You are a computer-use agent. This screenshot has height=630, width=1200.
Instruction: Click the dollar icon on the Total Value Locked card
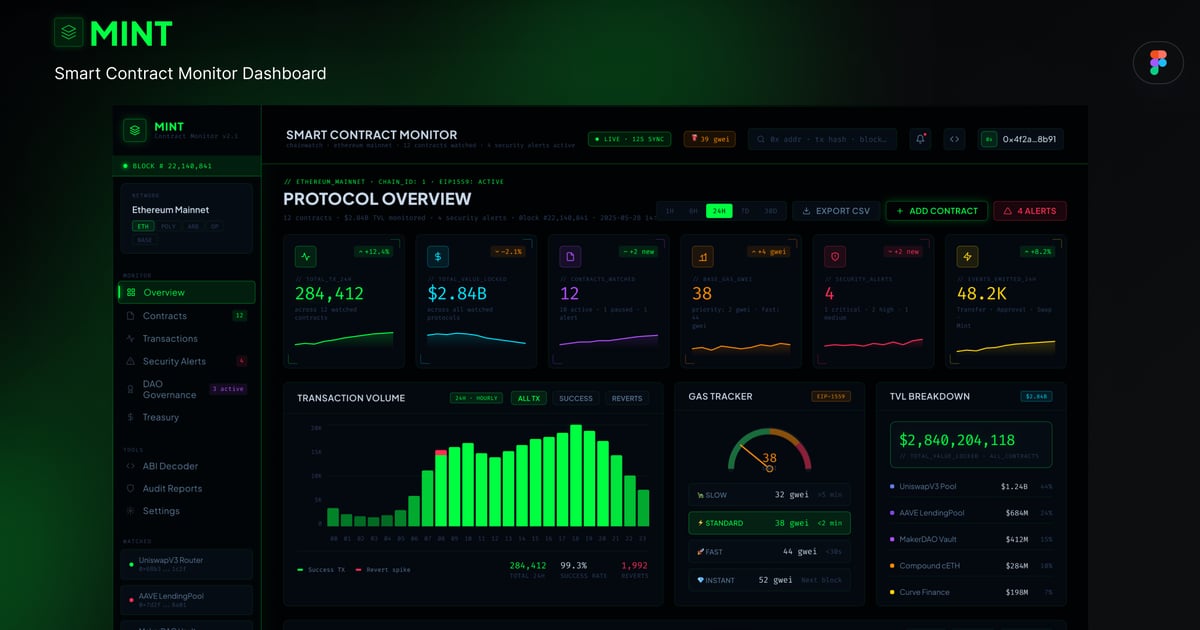pos(438,257)
